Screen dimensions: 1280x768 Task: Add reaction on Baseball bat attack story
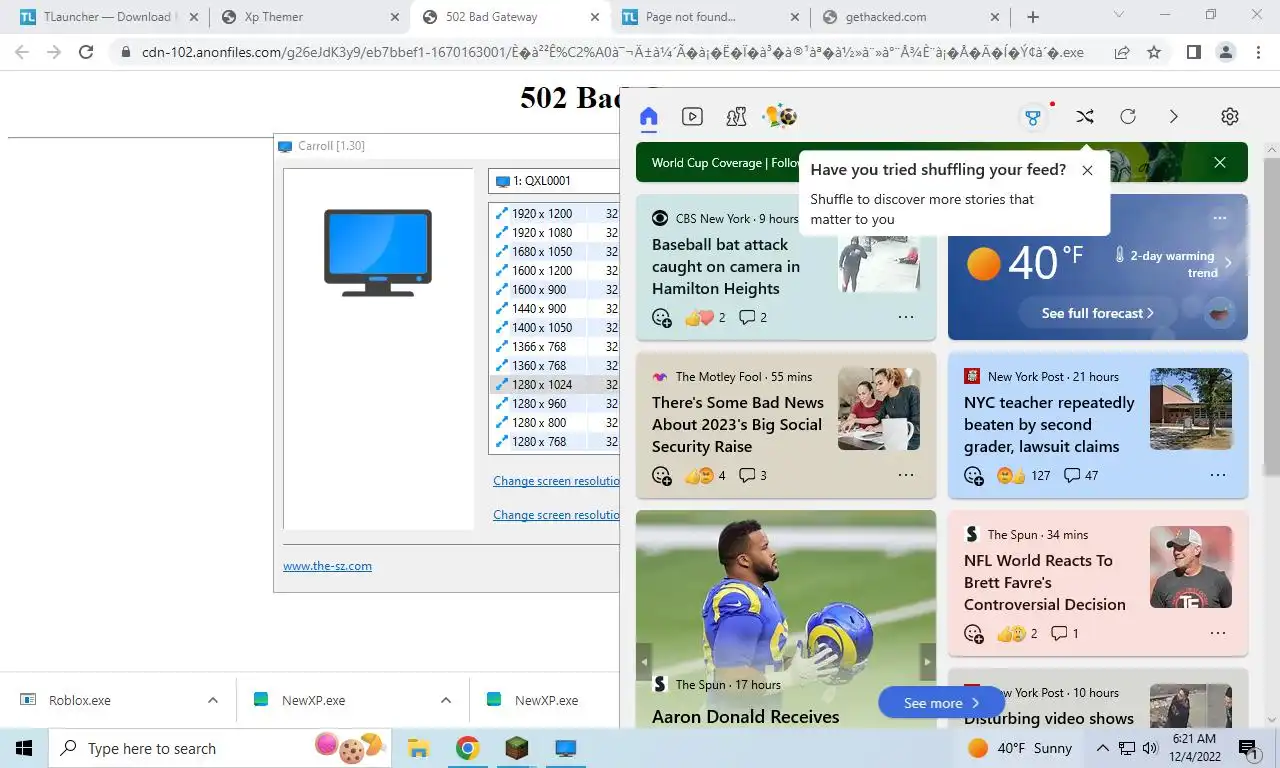point(662,318)
